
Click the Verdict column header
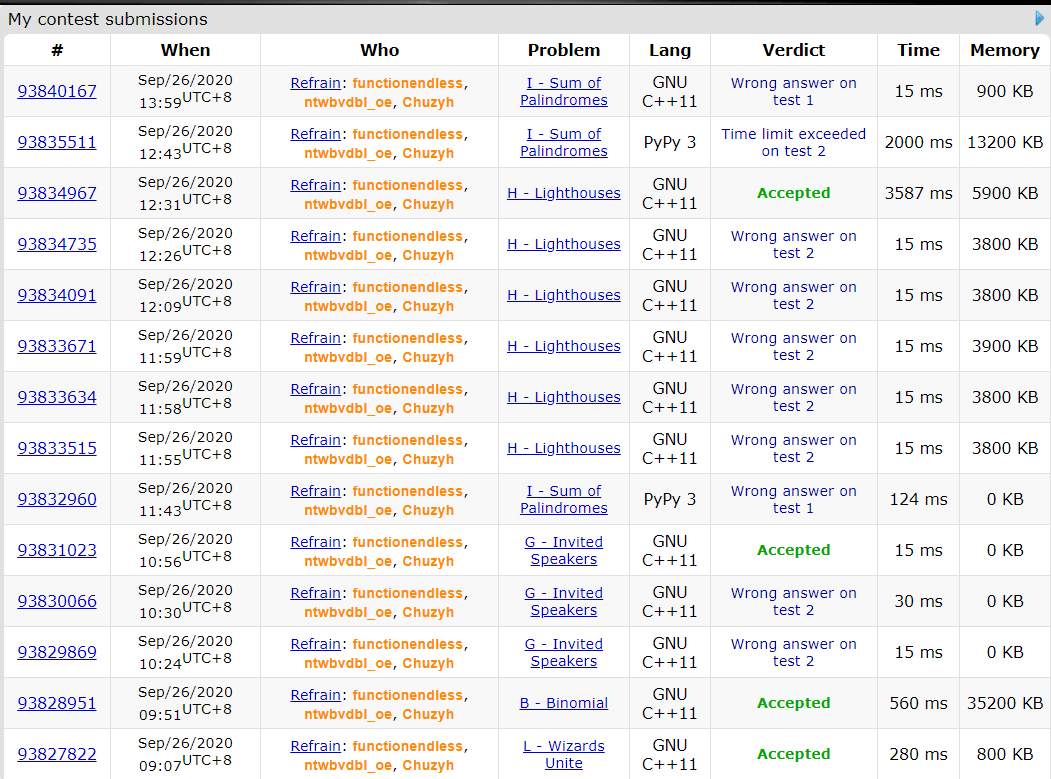coord(793,50)
